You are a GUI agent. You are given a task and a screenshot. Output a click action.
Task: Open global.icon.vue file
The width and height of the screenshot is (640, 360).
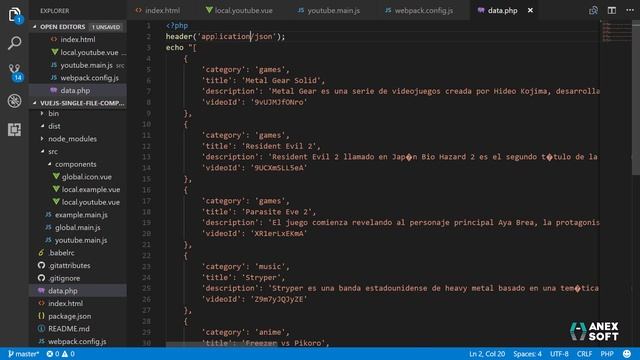(87, 177)
